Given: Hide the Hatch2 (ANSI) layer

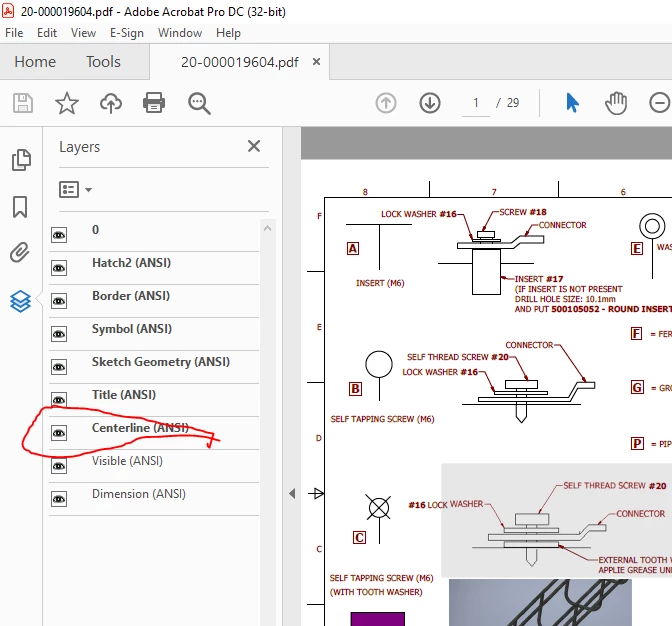Looking at the screenshot, I should click(59, 268).
